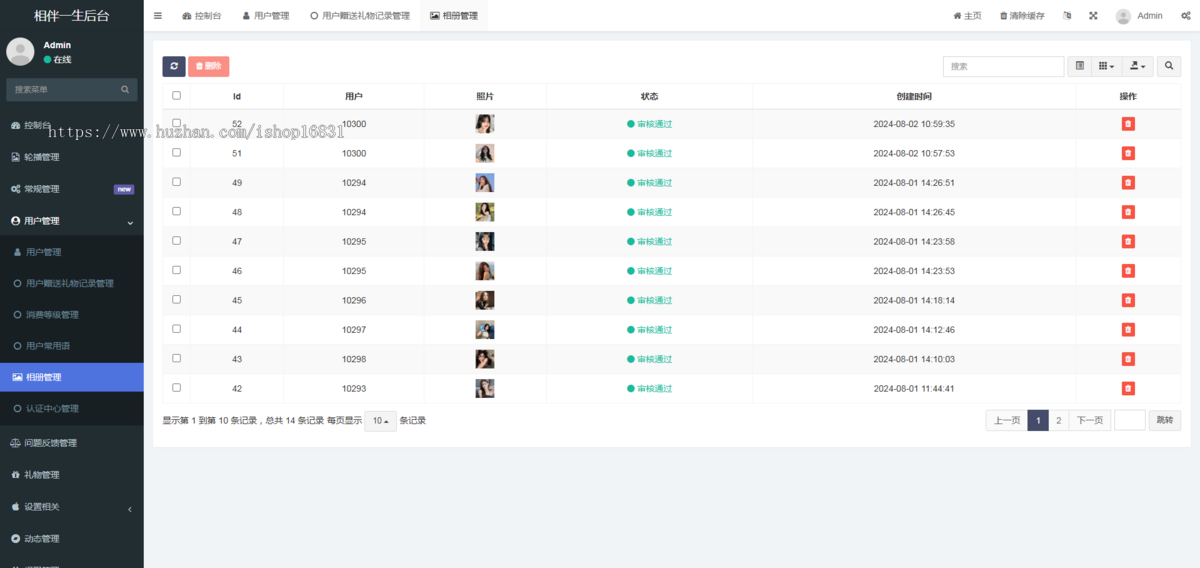Delete the record with Id 42
The height and width of the screenshot is (568, 1200).
coord(1128,388)
